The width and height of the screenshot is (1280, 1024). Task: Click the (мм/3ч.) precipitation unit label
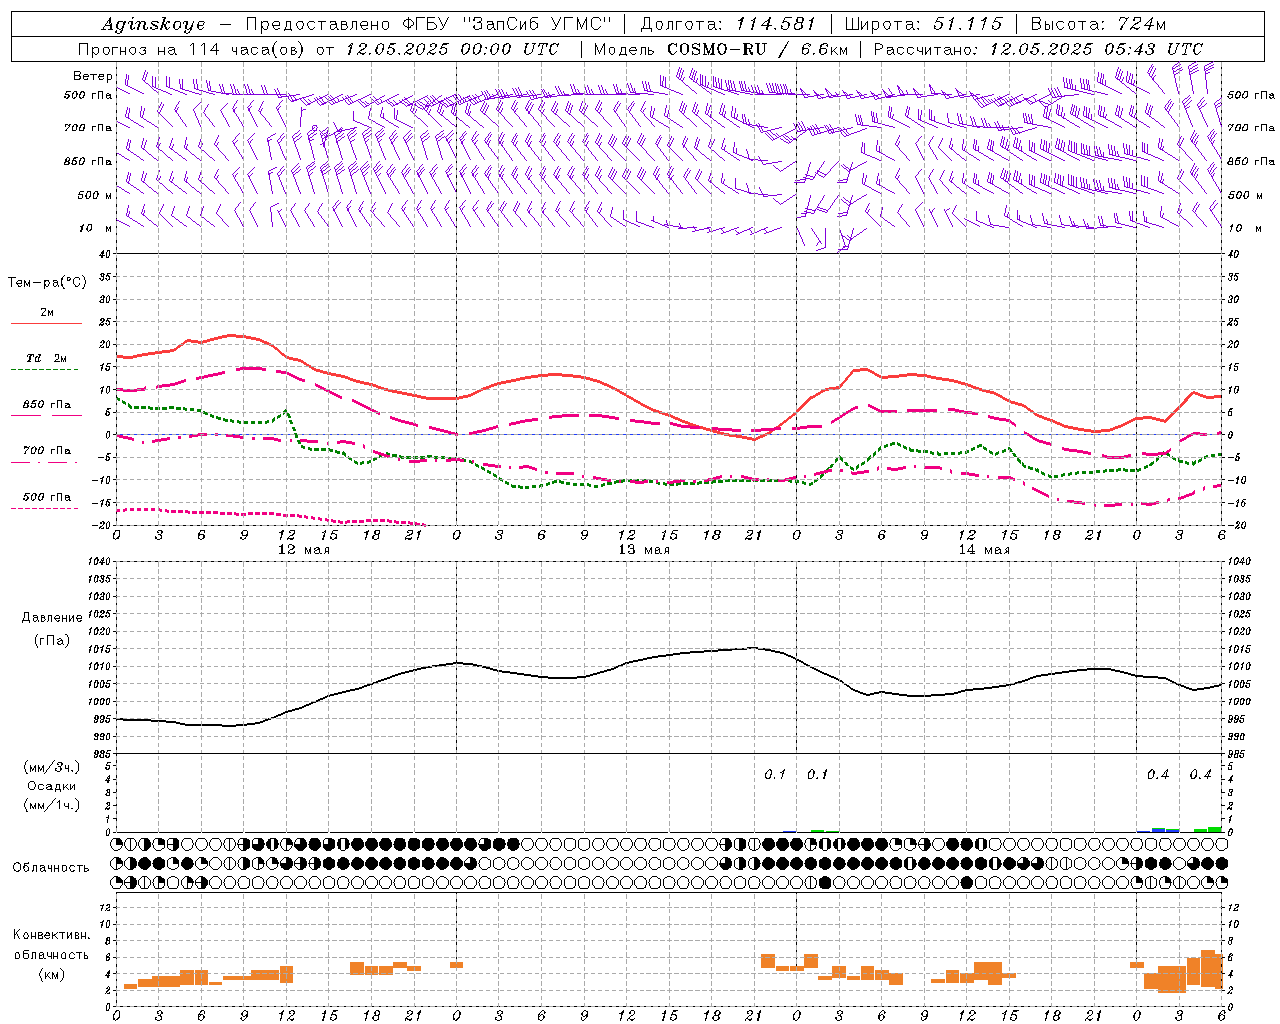(x=52, y=768)
